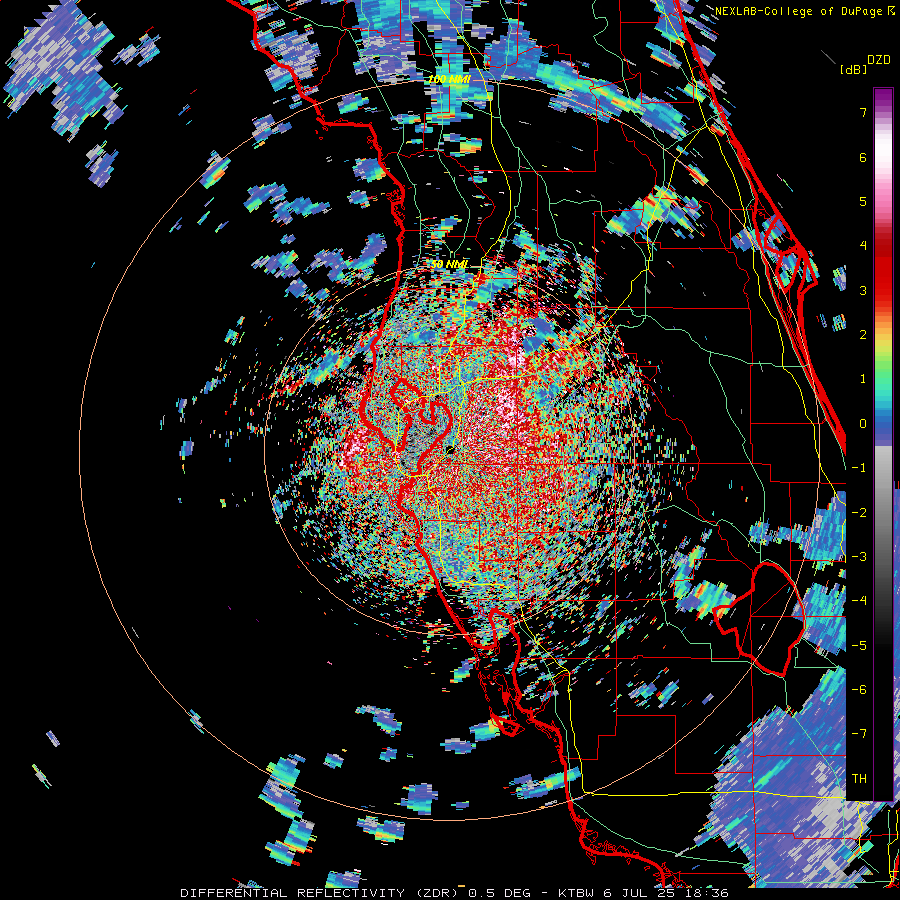Click the DZD legend title
Viewport: 900px width, 900px height.
point(878,60)
